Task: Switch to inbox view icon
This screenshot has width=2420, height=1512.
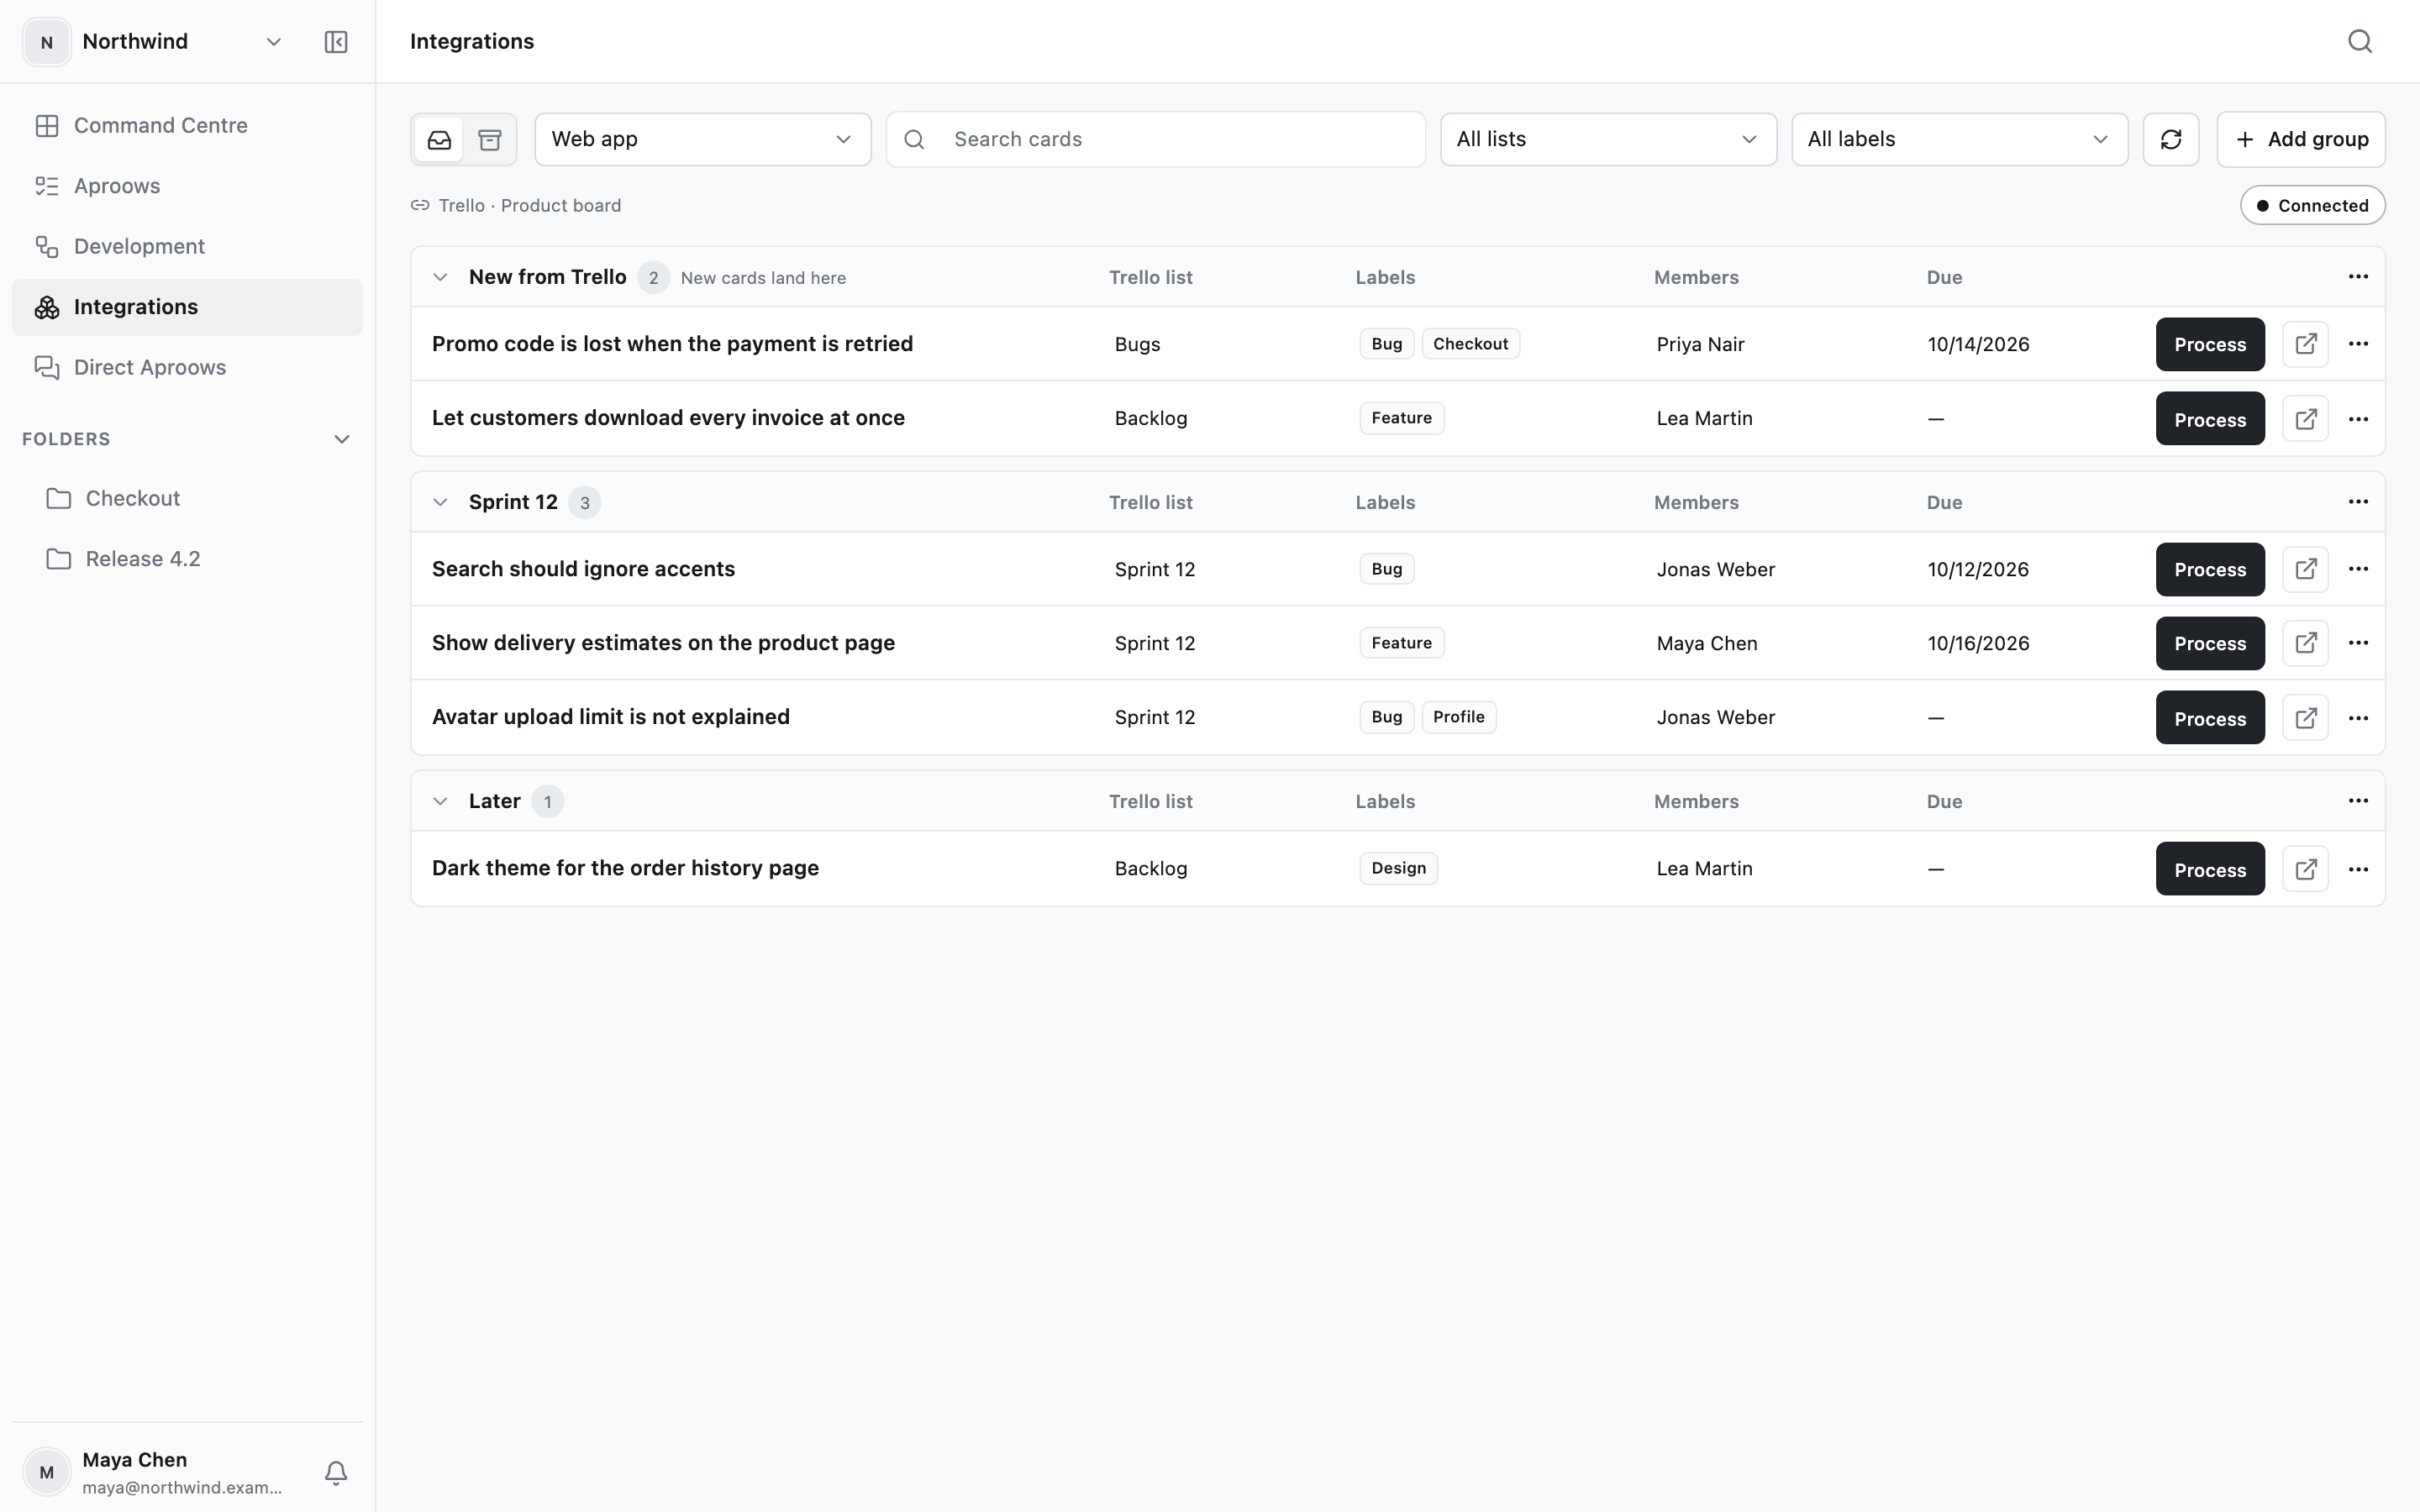Action: (x=440, y=139)
